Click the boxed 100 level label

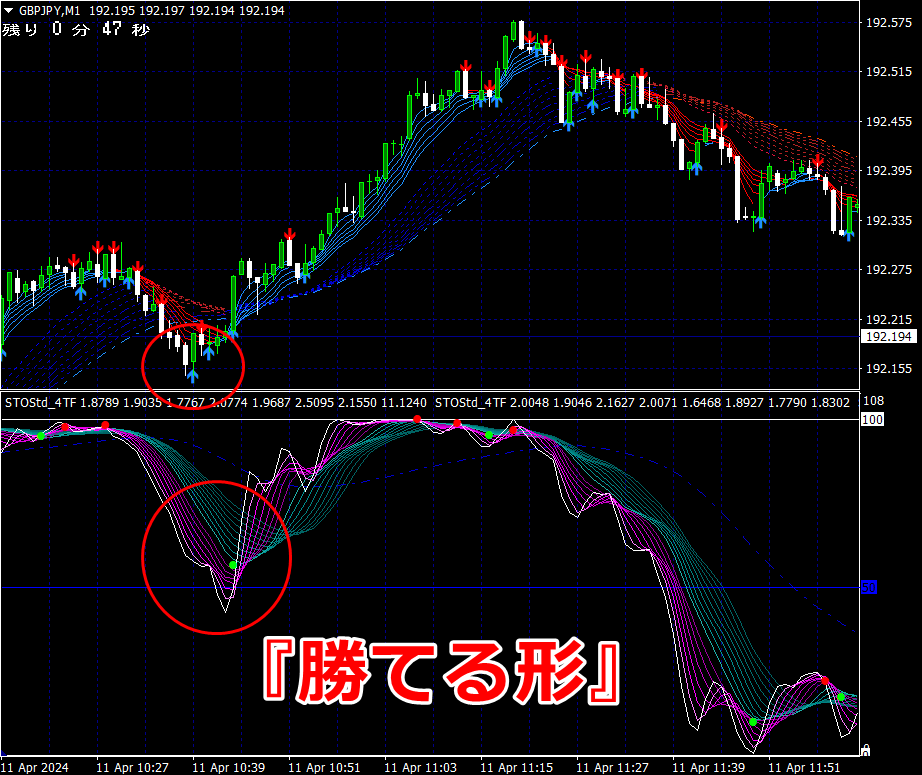(x=872, y=419)
